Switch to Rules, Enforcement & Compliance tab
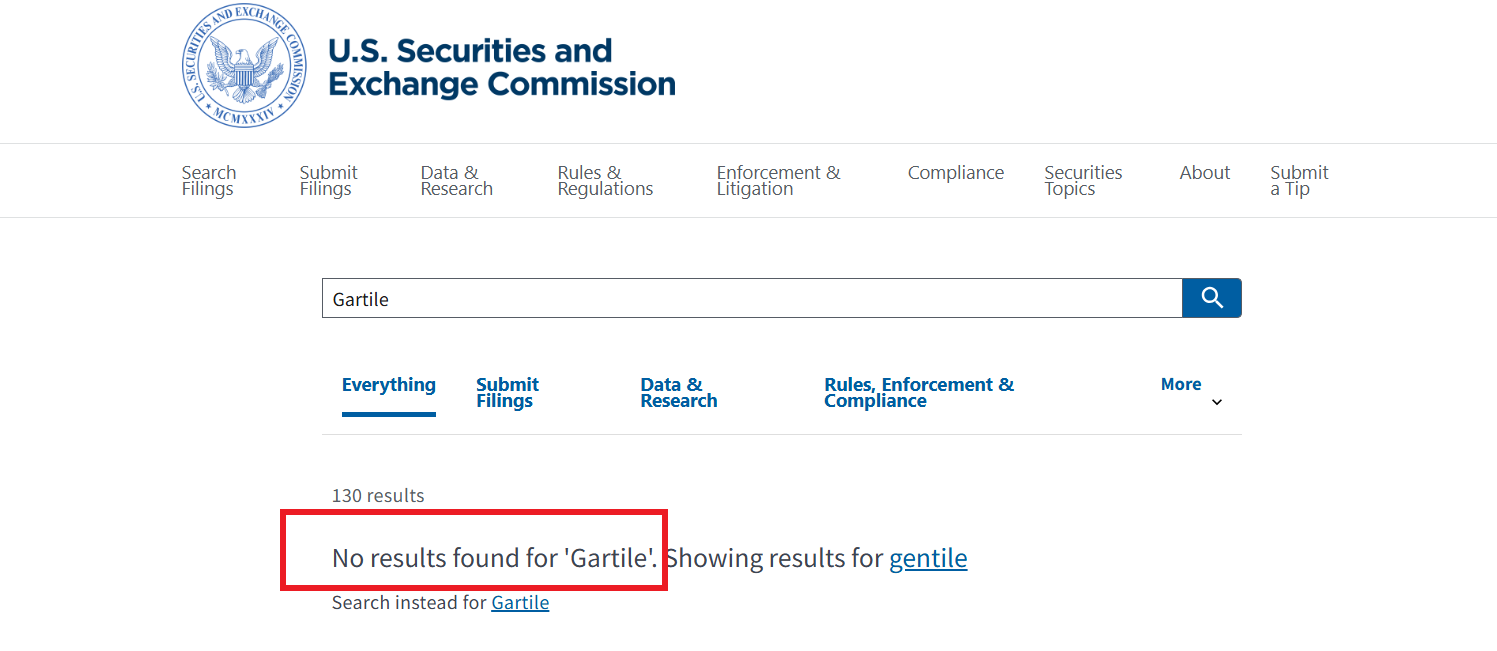Image resolution: width=1497 pixels, height=651 pixels. tap(918, 393)
